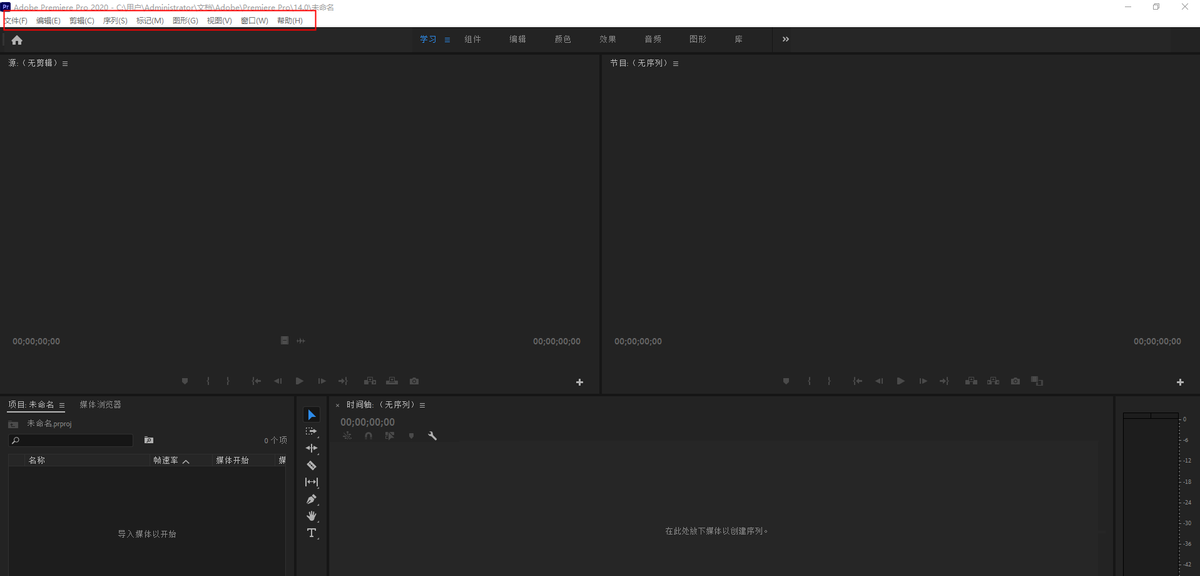Select the Pen tool
Viewport: 1200px width, 576px height.
click(311, 499)
